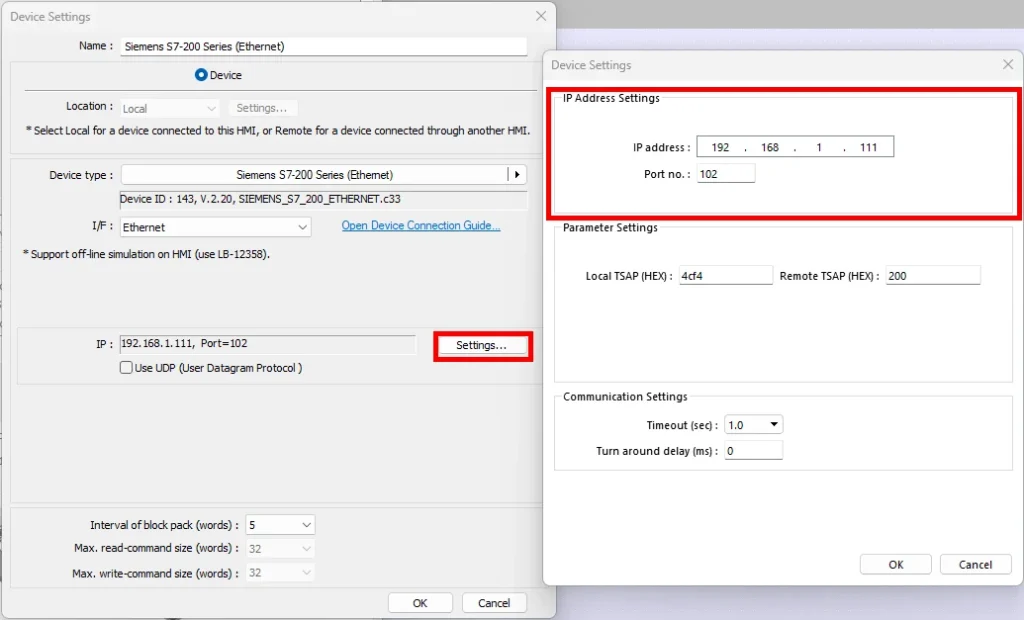Click the Port no. input field
This screenshot has height=620, width=1024.
tap(726, 174)
